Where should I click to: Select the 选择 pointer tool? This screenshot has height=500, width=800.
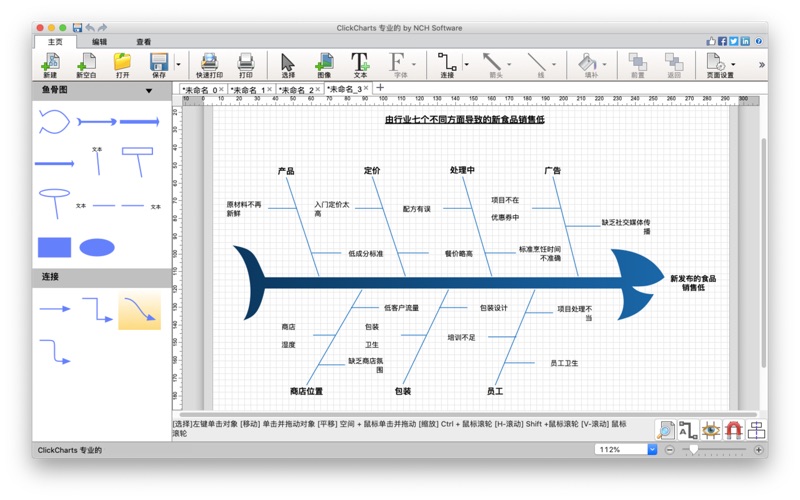288,65
